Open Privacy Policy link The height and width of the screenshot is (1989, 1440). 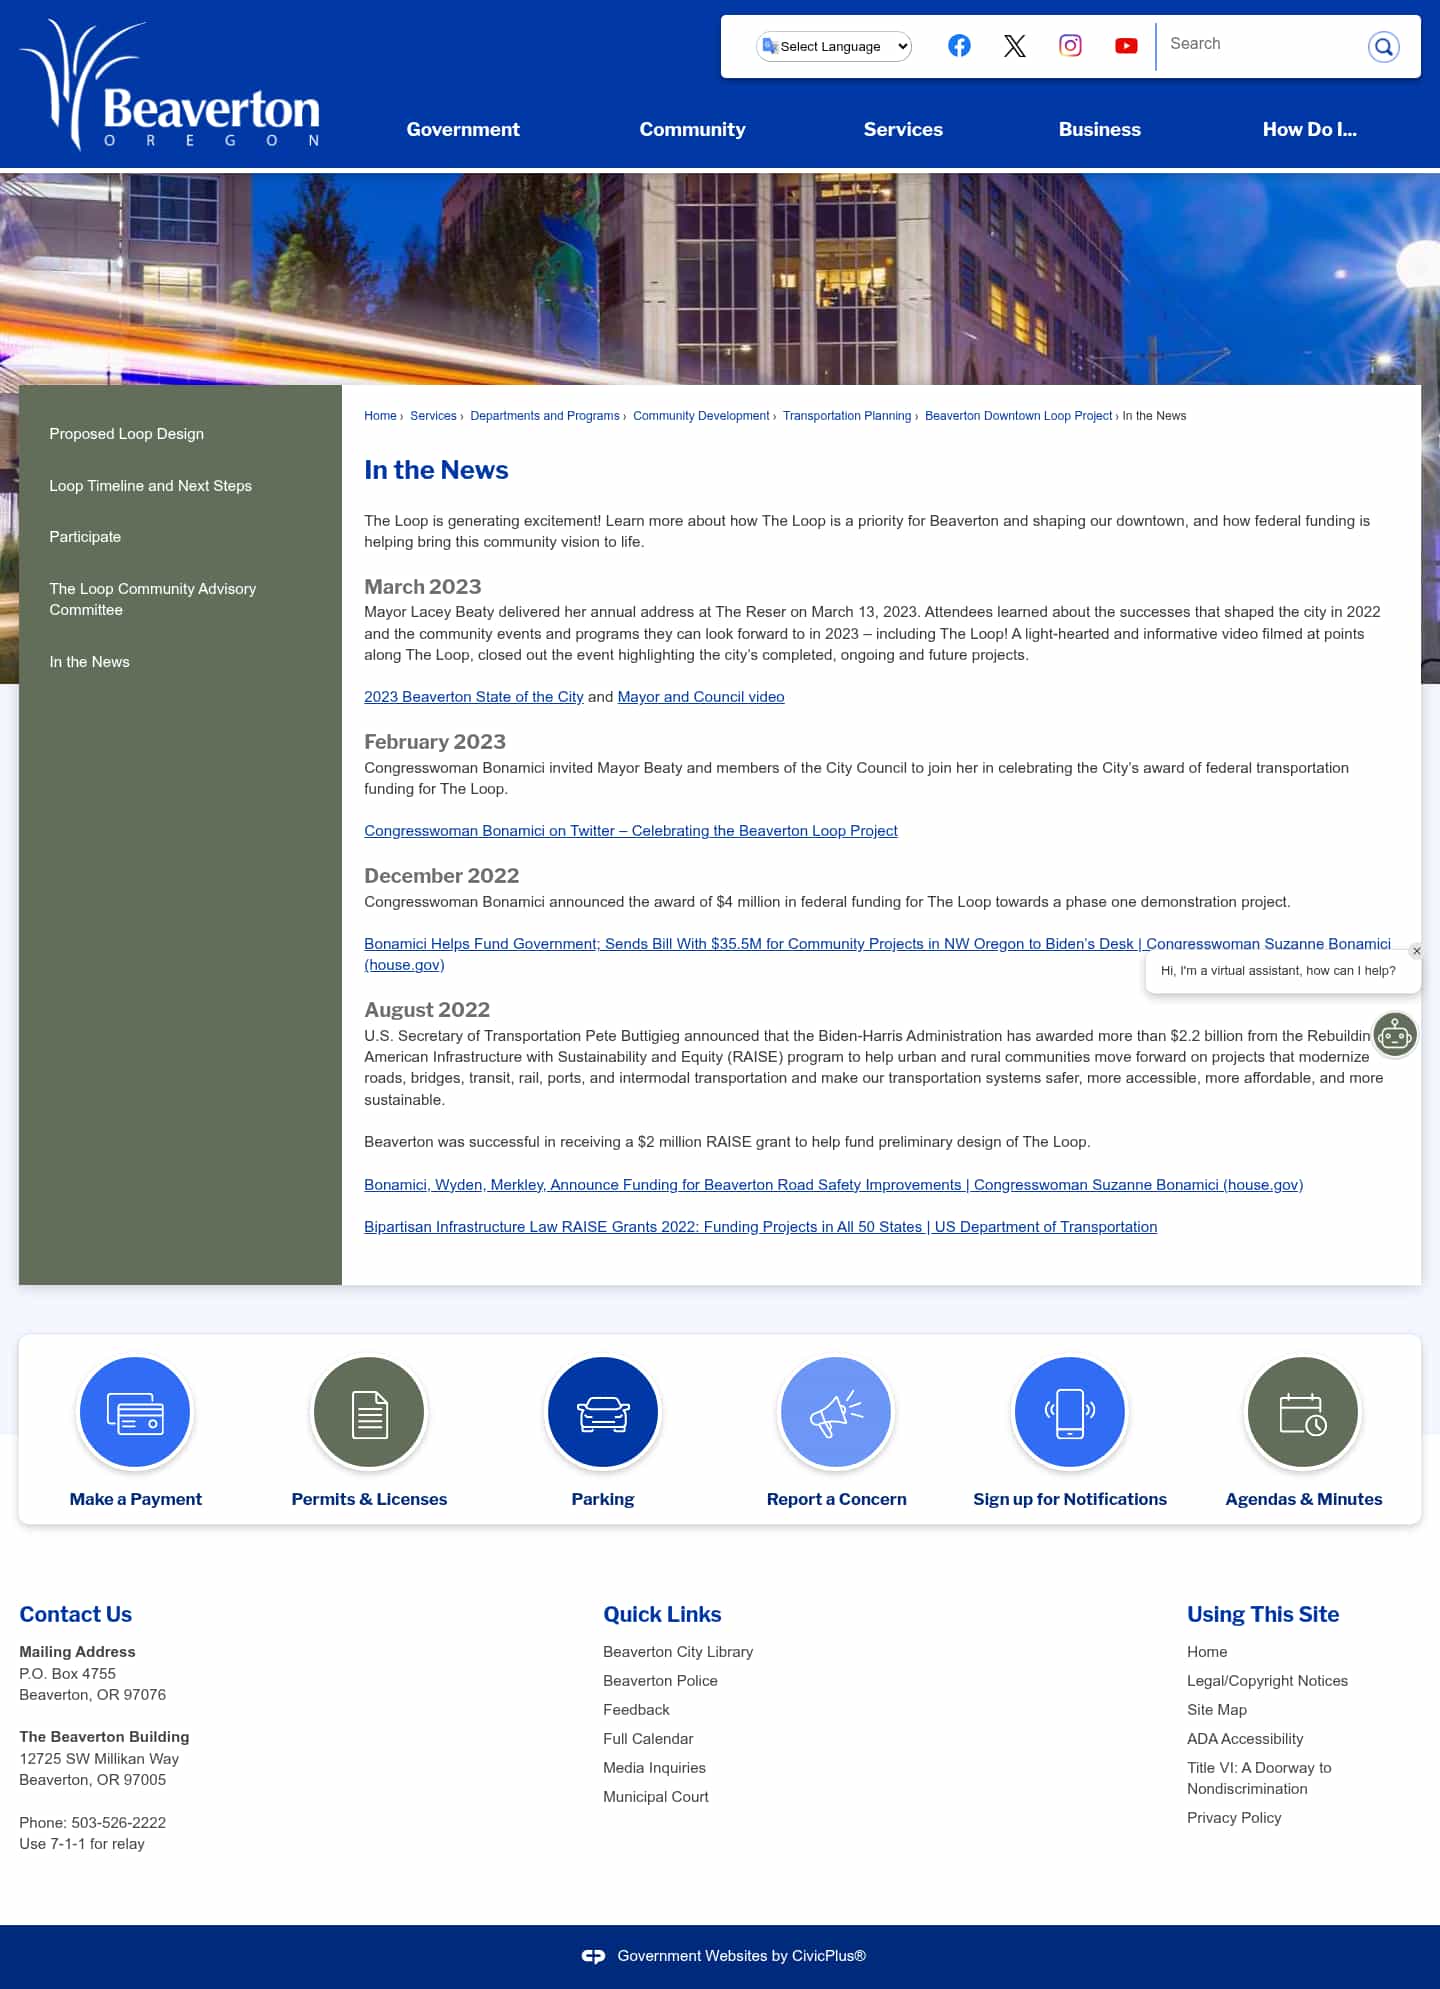click(x=1234, y=1818)
